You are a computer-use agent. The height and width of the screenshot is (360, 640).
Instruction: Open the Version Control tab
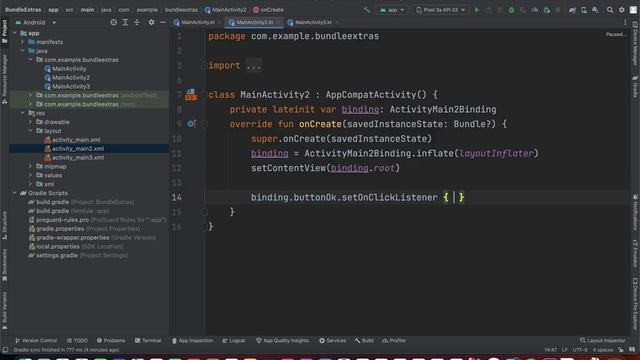[36, 340]
